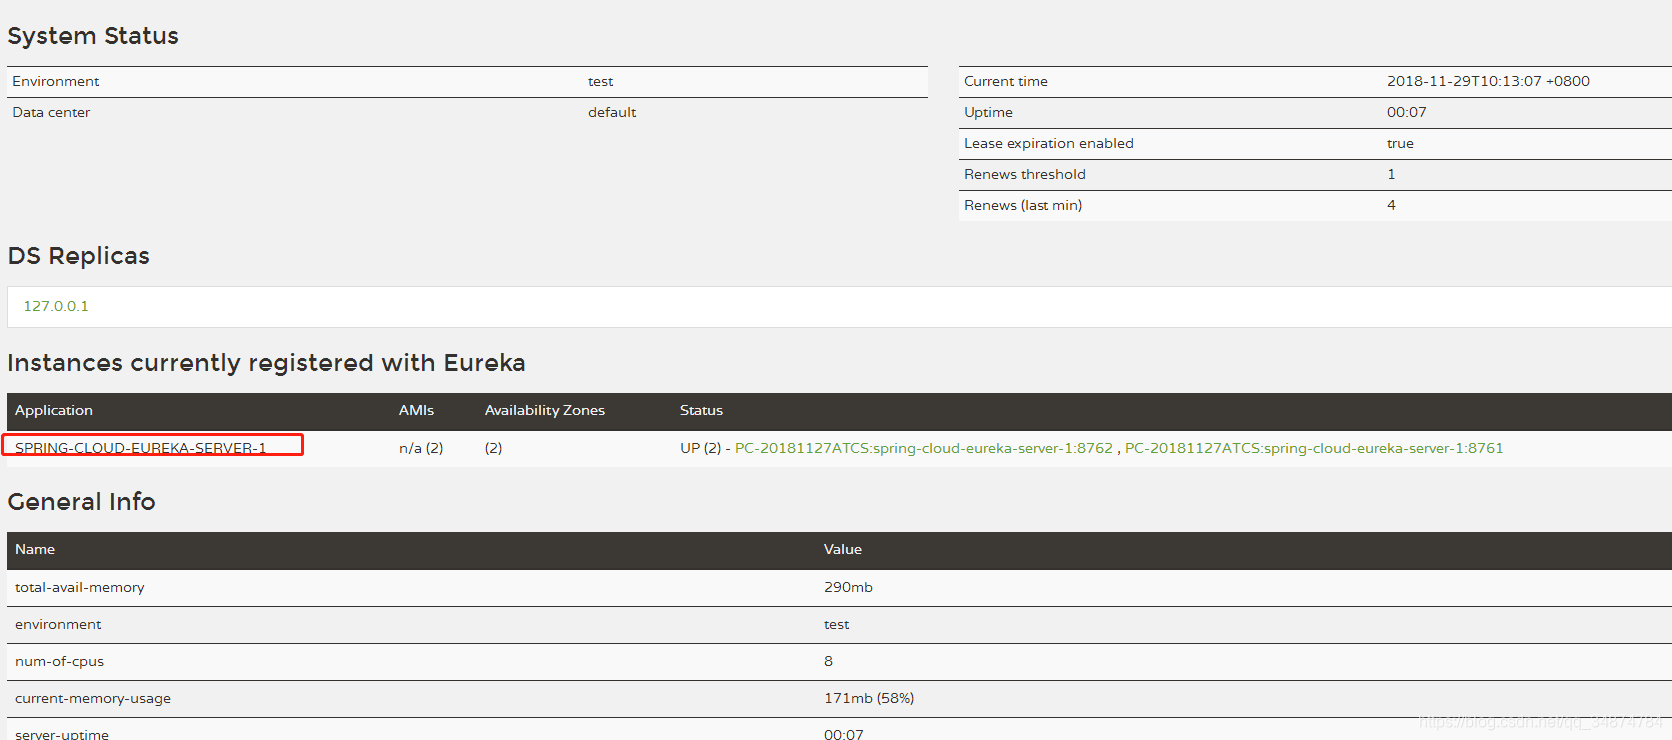Screen dimensions: 1672x740
Task: Click the total-avail-memory row name
Action: pos(80,587)
